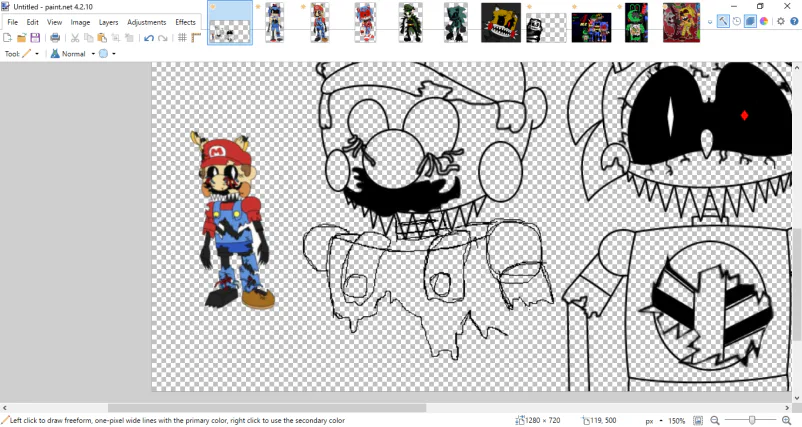Open the Image menu
This screenshot has width=802, height=427.
click(x=80, y=22)
